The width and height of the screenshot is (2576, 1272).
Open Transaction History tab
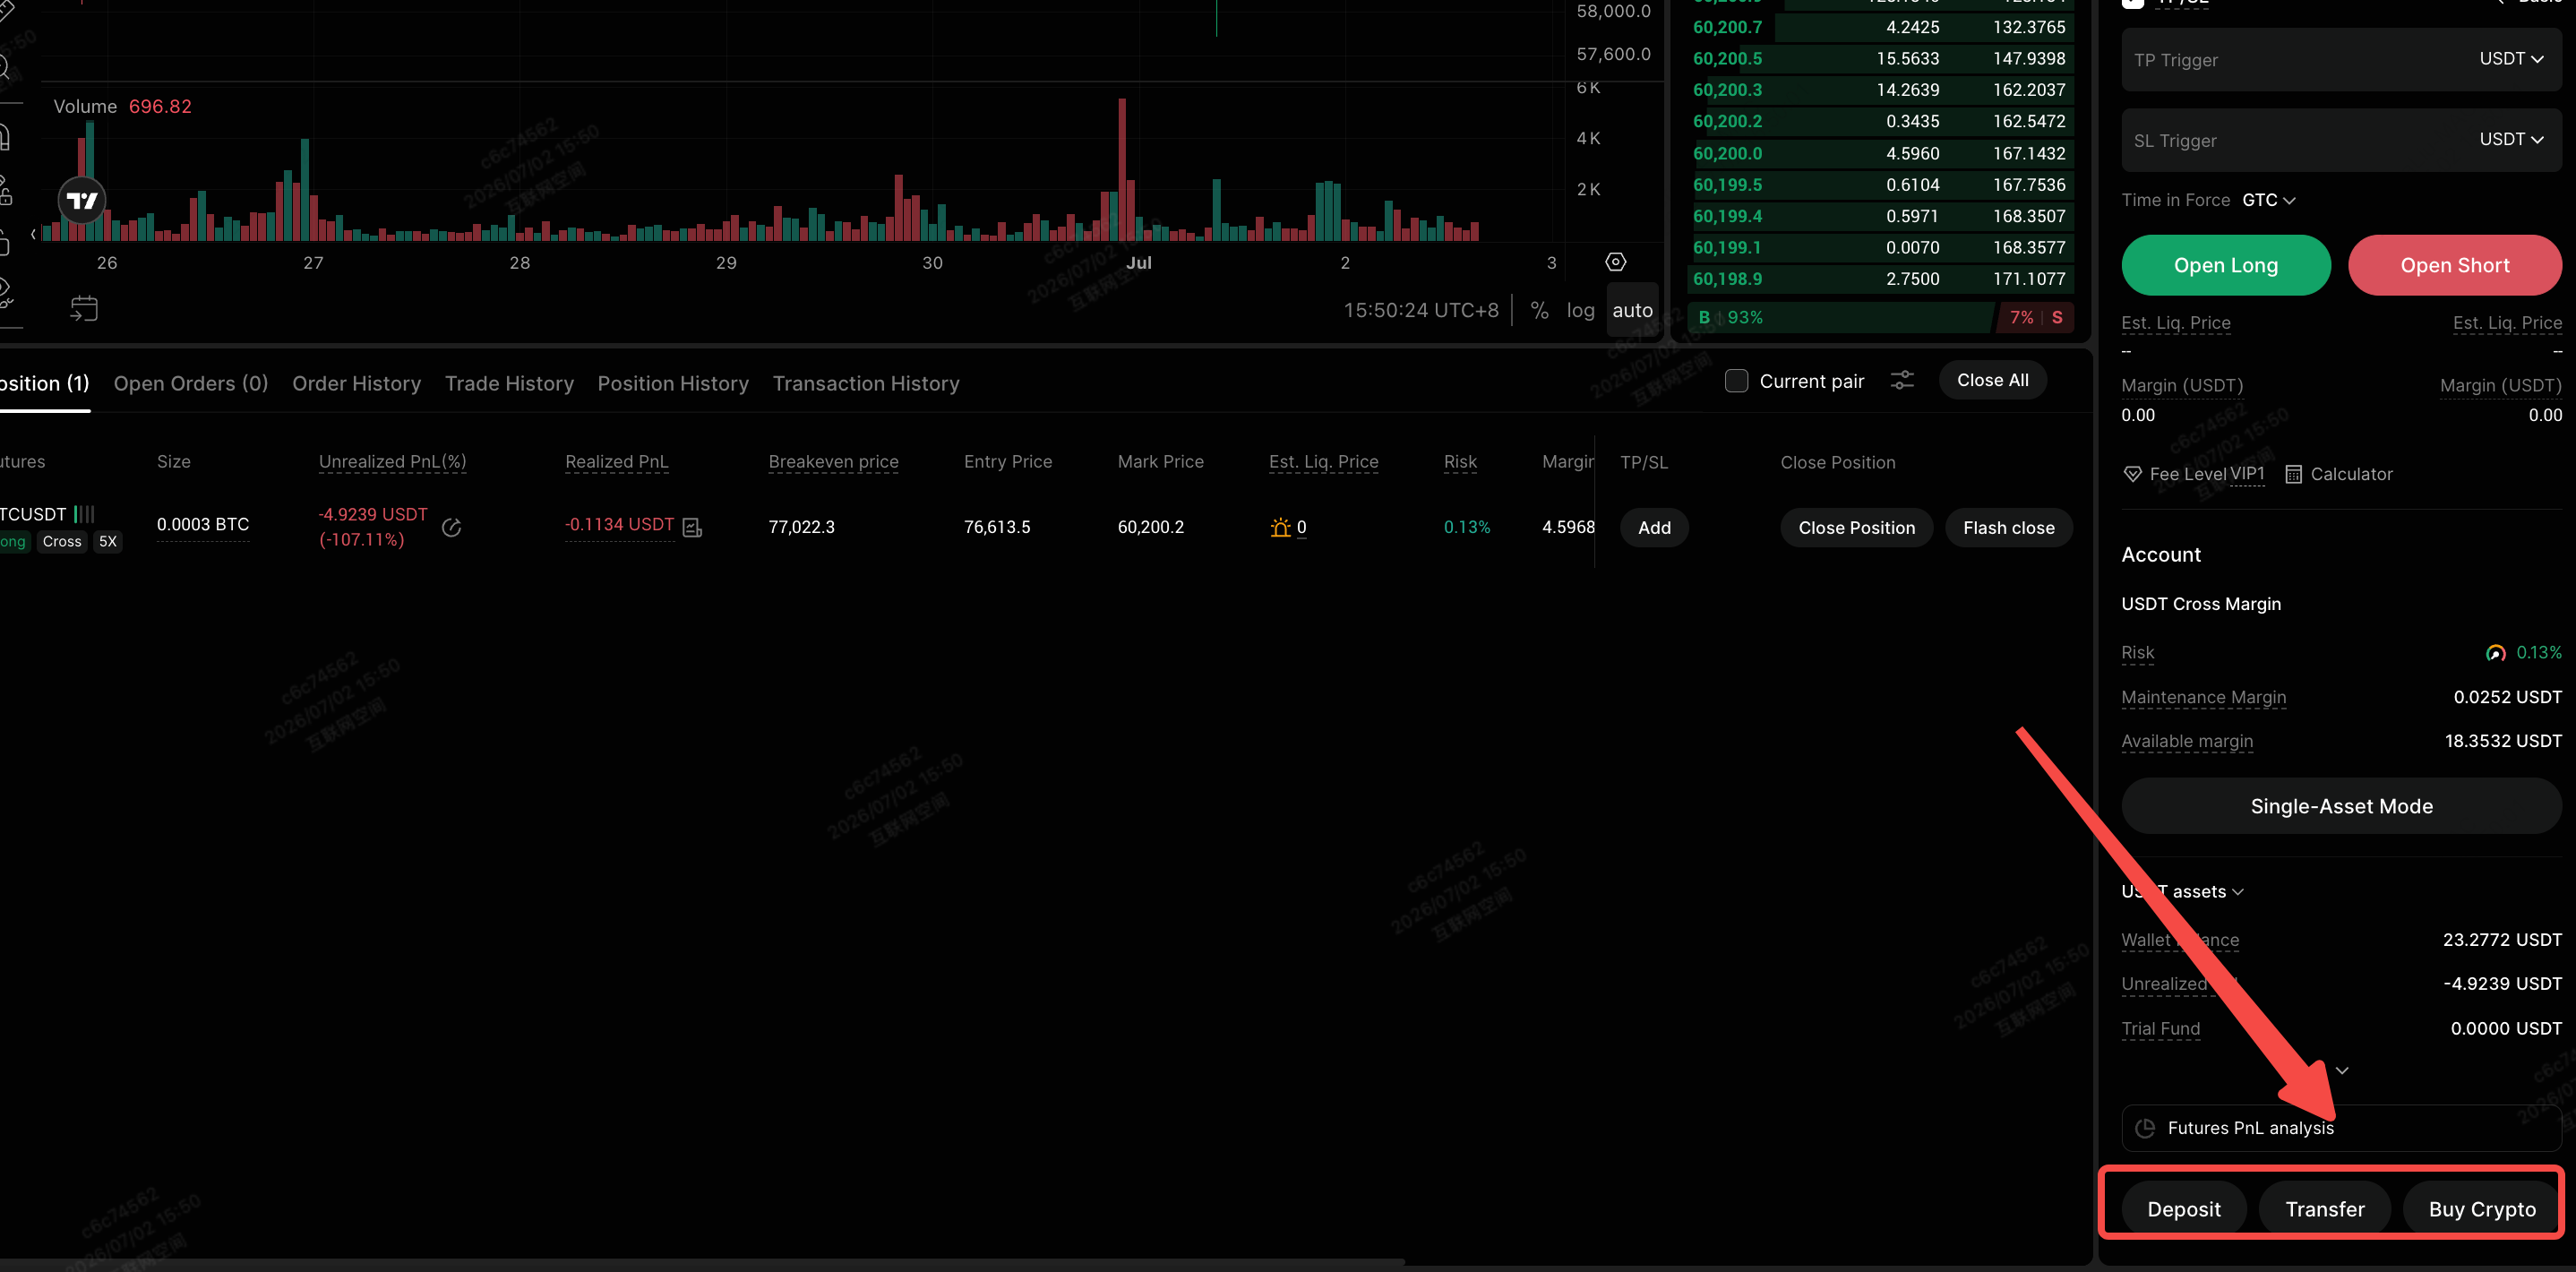(866, 383)
